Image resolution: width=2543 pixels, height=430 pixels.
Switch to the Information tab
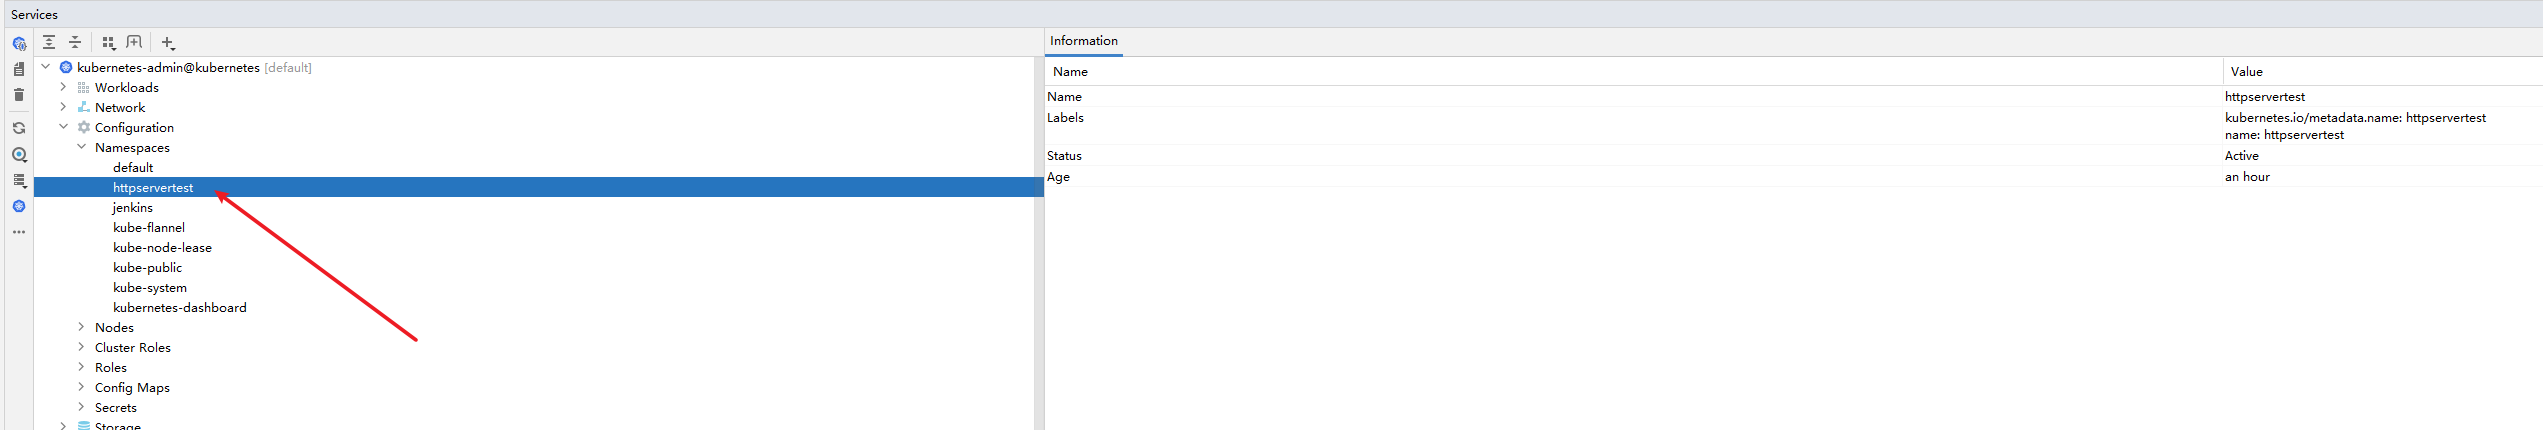click(1083, 41)
